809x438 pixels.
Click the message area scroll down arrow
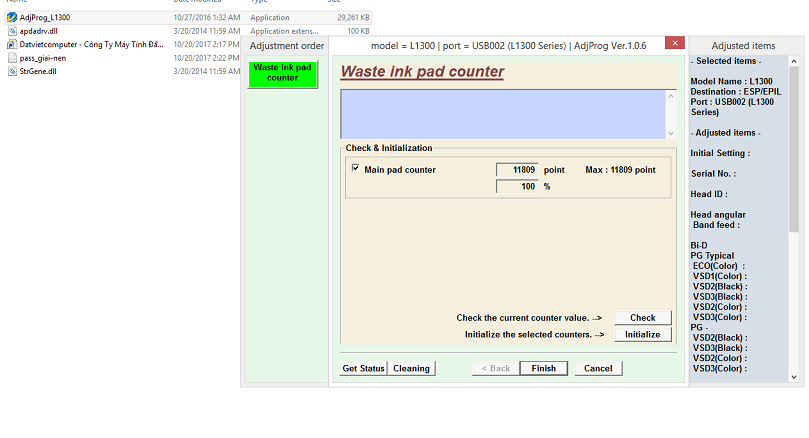[x=671, y=134]
